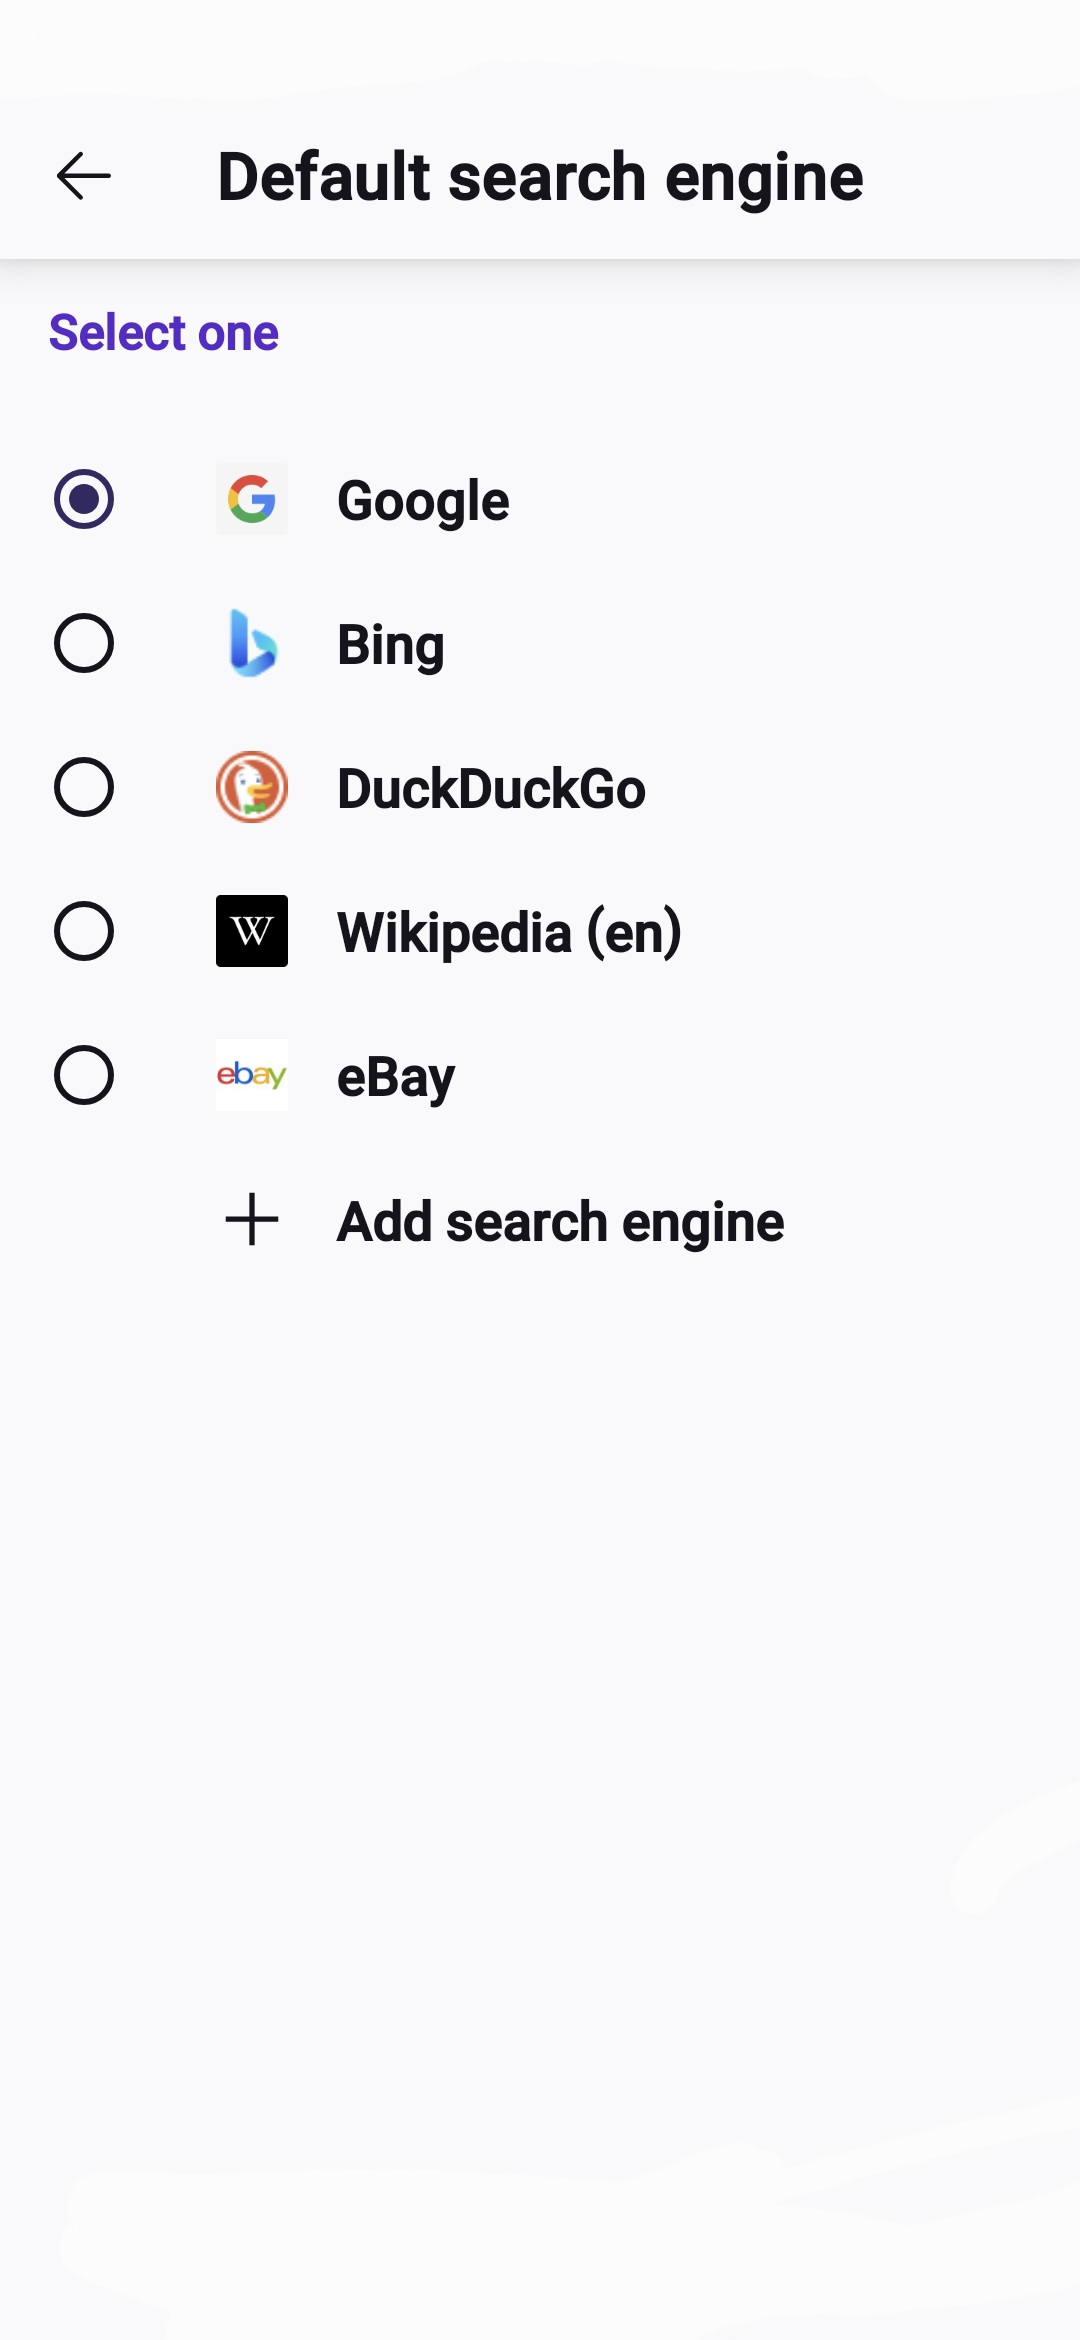Open Add search engine option
This screenshot has width=1080, height=2340.
(x=560, y=1222)
